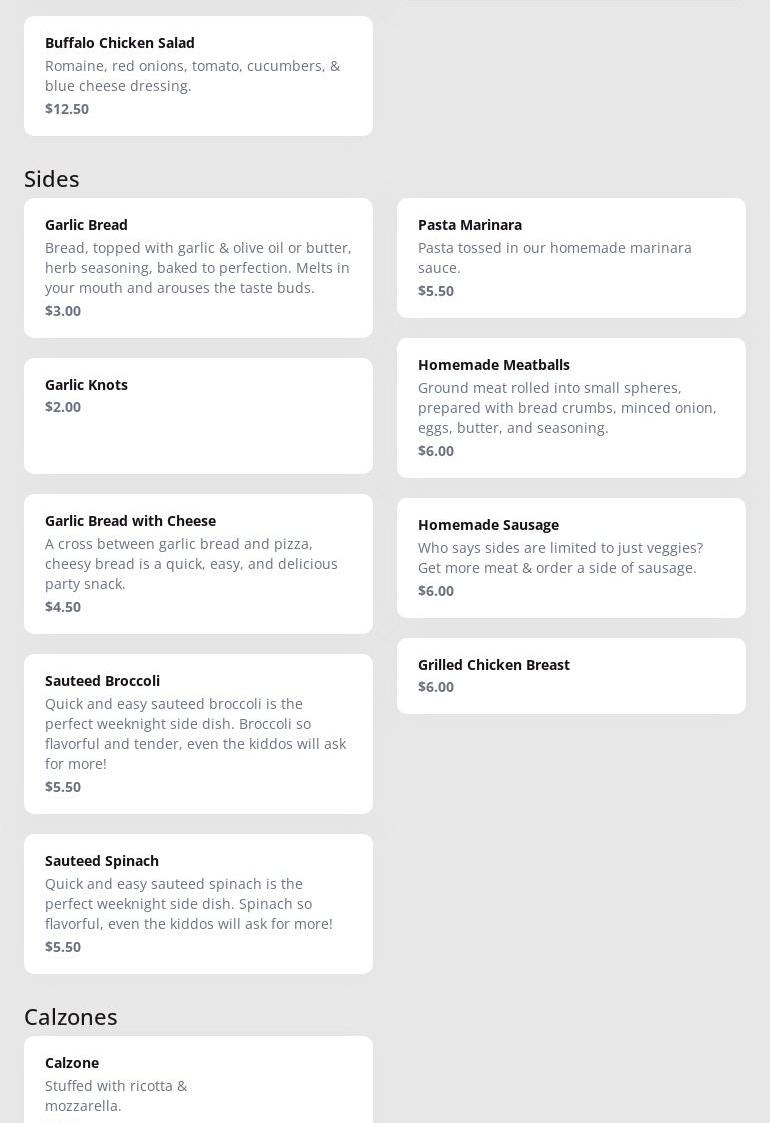Open the Homemade Meatballs item
770x1123 pixels.
571,407
